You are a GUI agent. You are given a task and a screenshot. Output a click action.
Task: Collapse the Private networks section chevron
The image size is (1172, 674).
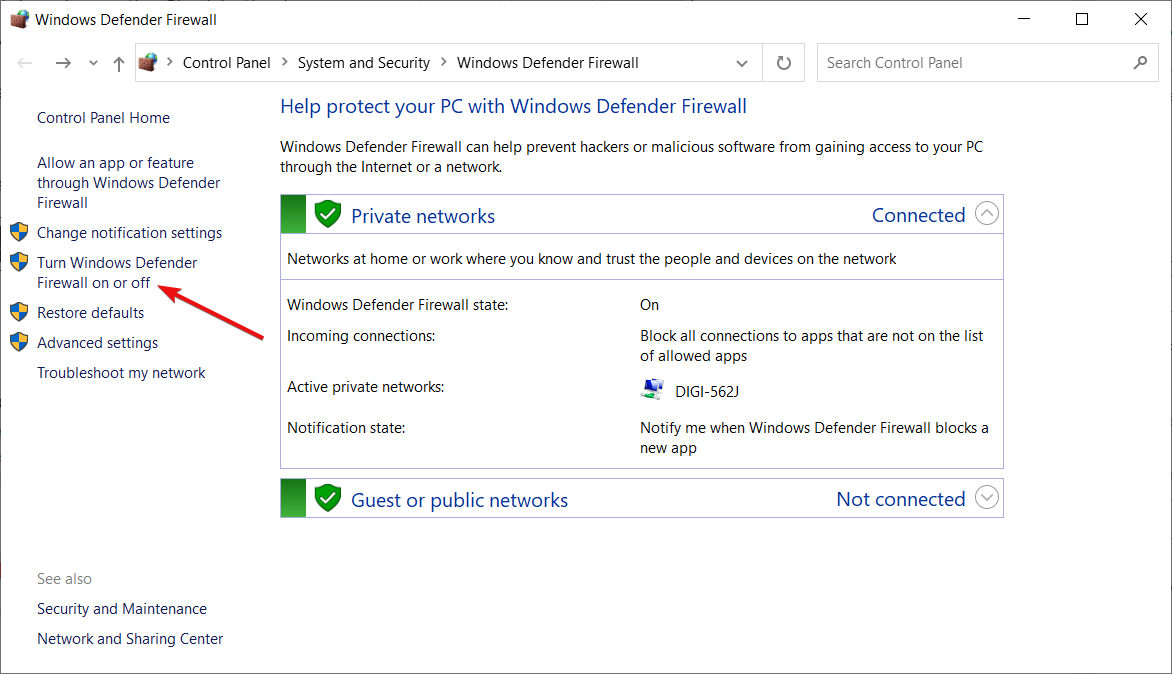coord(987,214)
